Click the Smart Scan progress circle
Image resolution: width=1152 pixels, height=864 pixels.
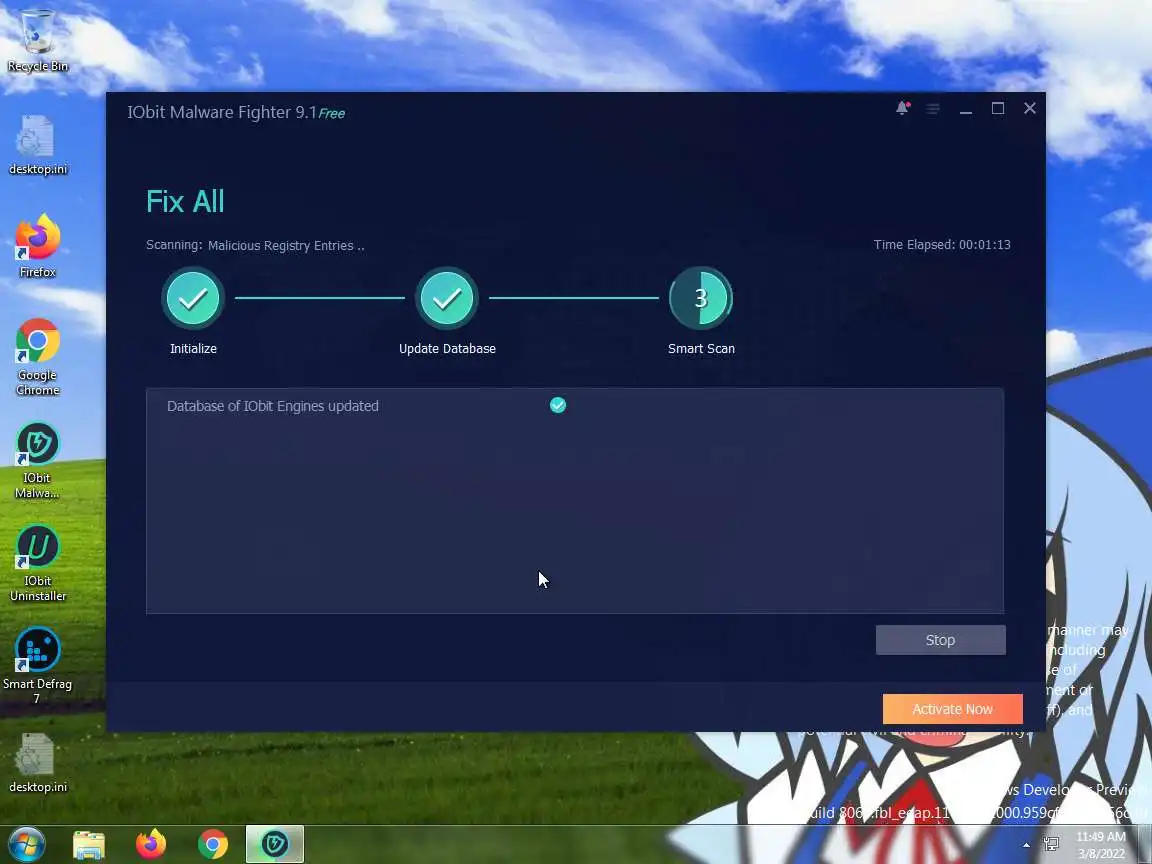[x=701, y=298]
